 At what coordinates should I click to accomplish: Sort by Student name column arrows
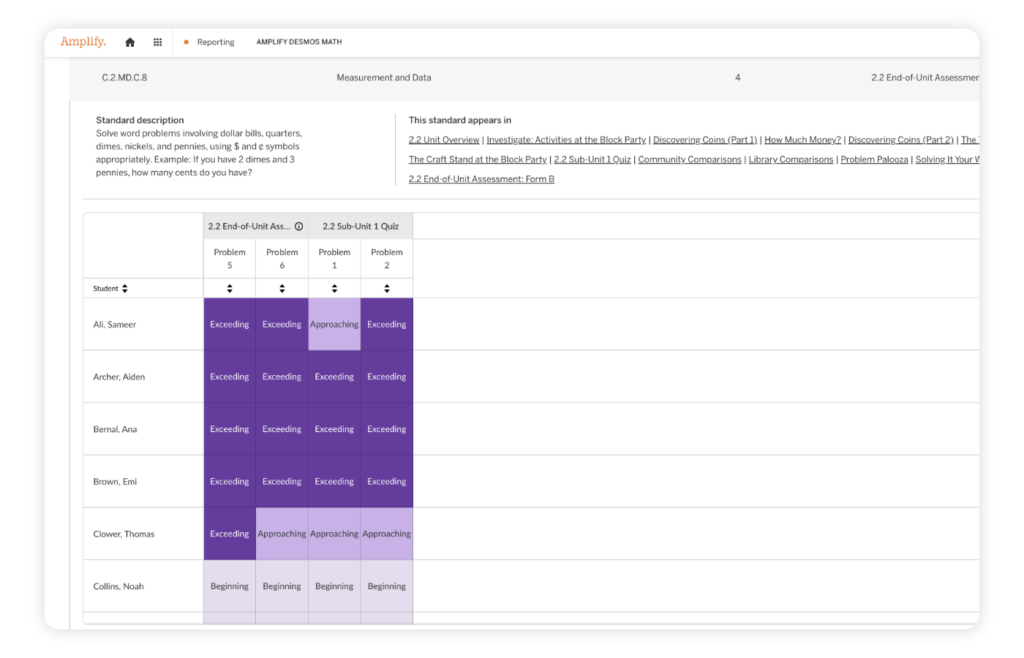point(125,288)
